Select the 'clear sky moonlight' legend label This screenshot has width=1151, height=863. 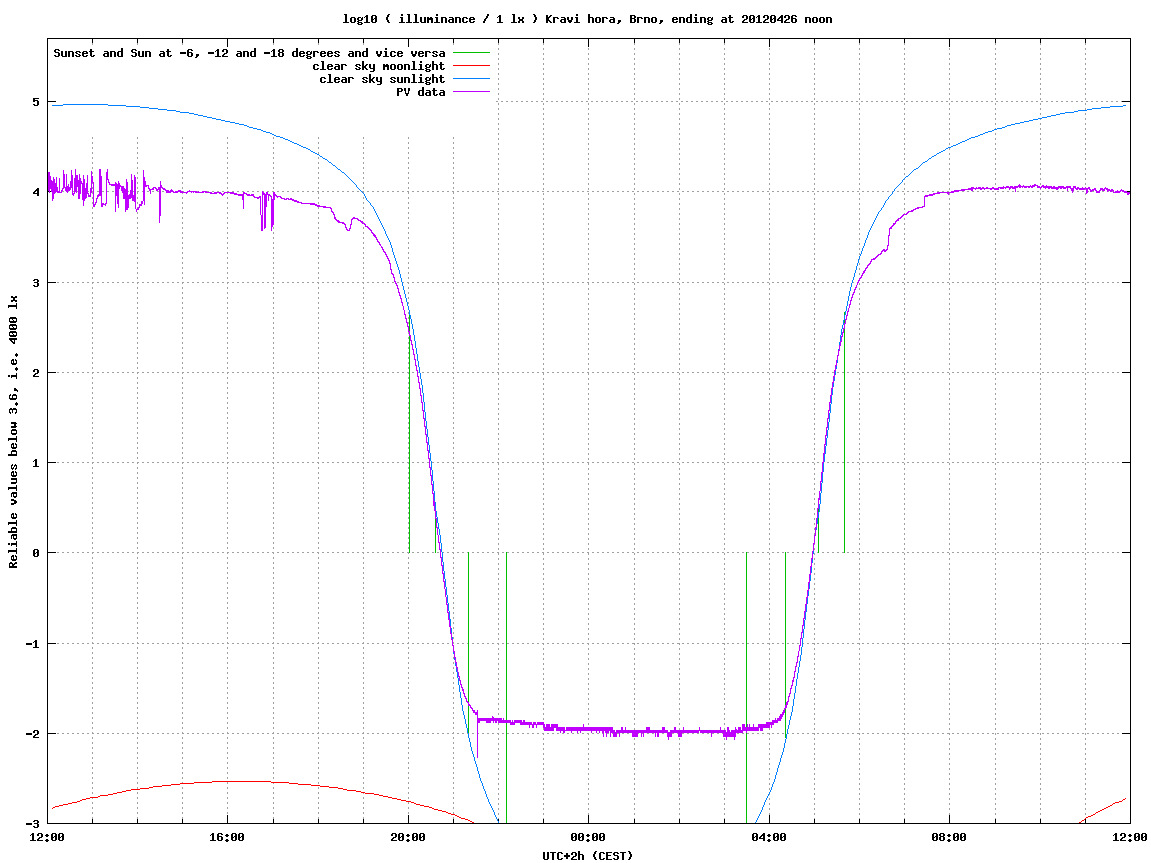click(x=379, y=66)
